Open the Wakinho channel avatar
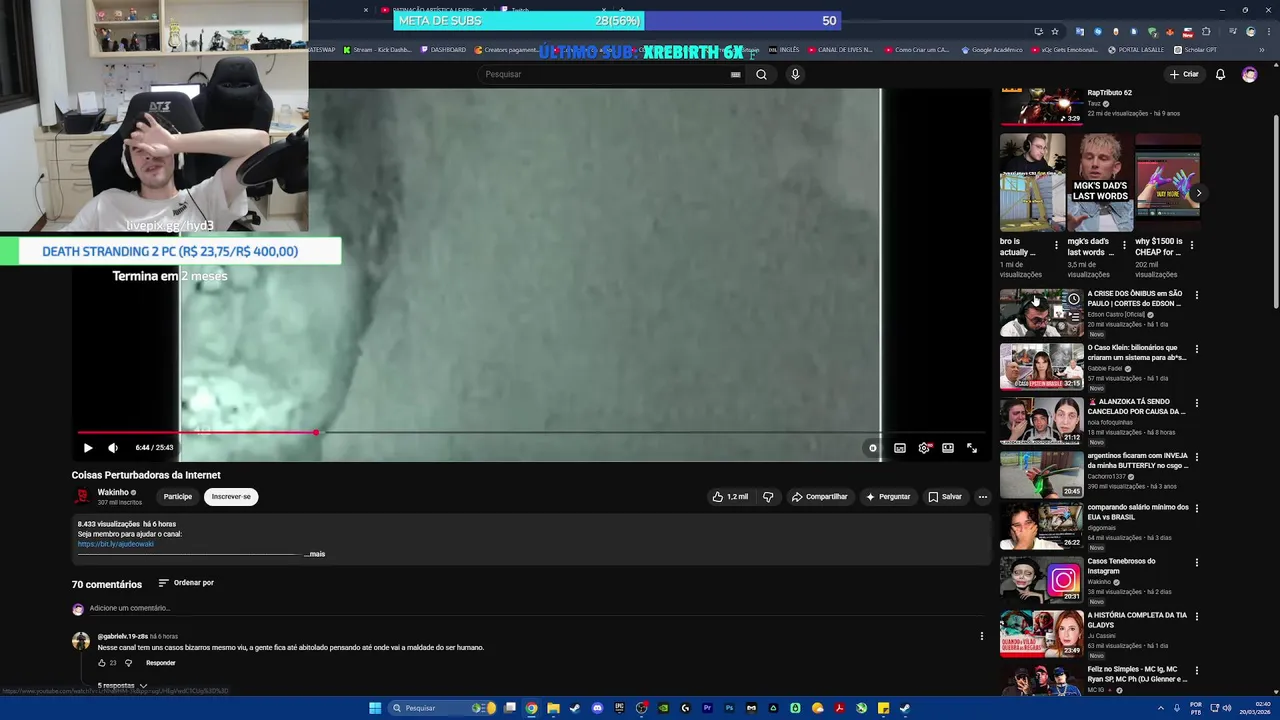 tap(81, 496)
